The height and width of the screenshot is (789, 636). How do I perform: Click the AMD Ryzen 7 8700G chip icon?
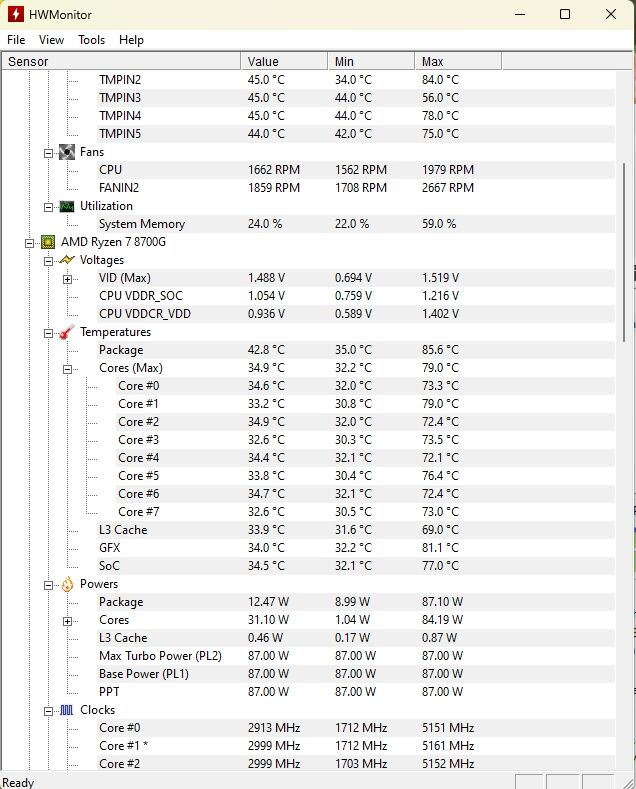tap(48, 242)
